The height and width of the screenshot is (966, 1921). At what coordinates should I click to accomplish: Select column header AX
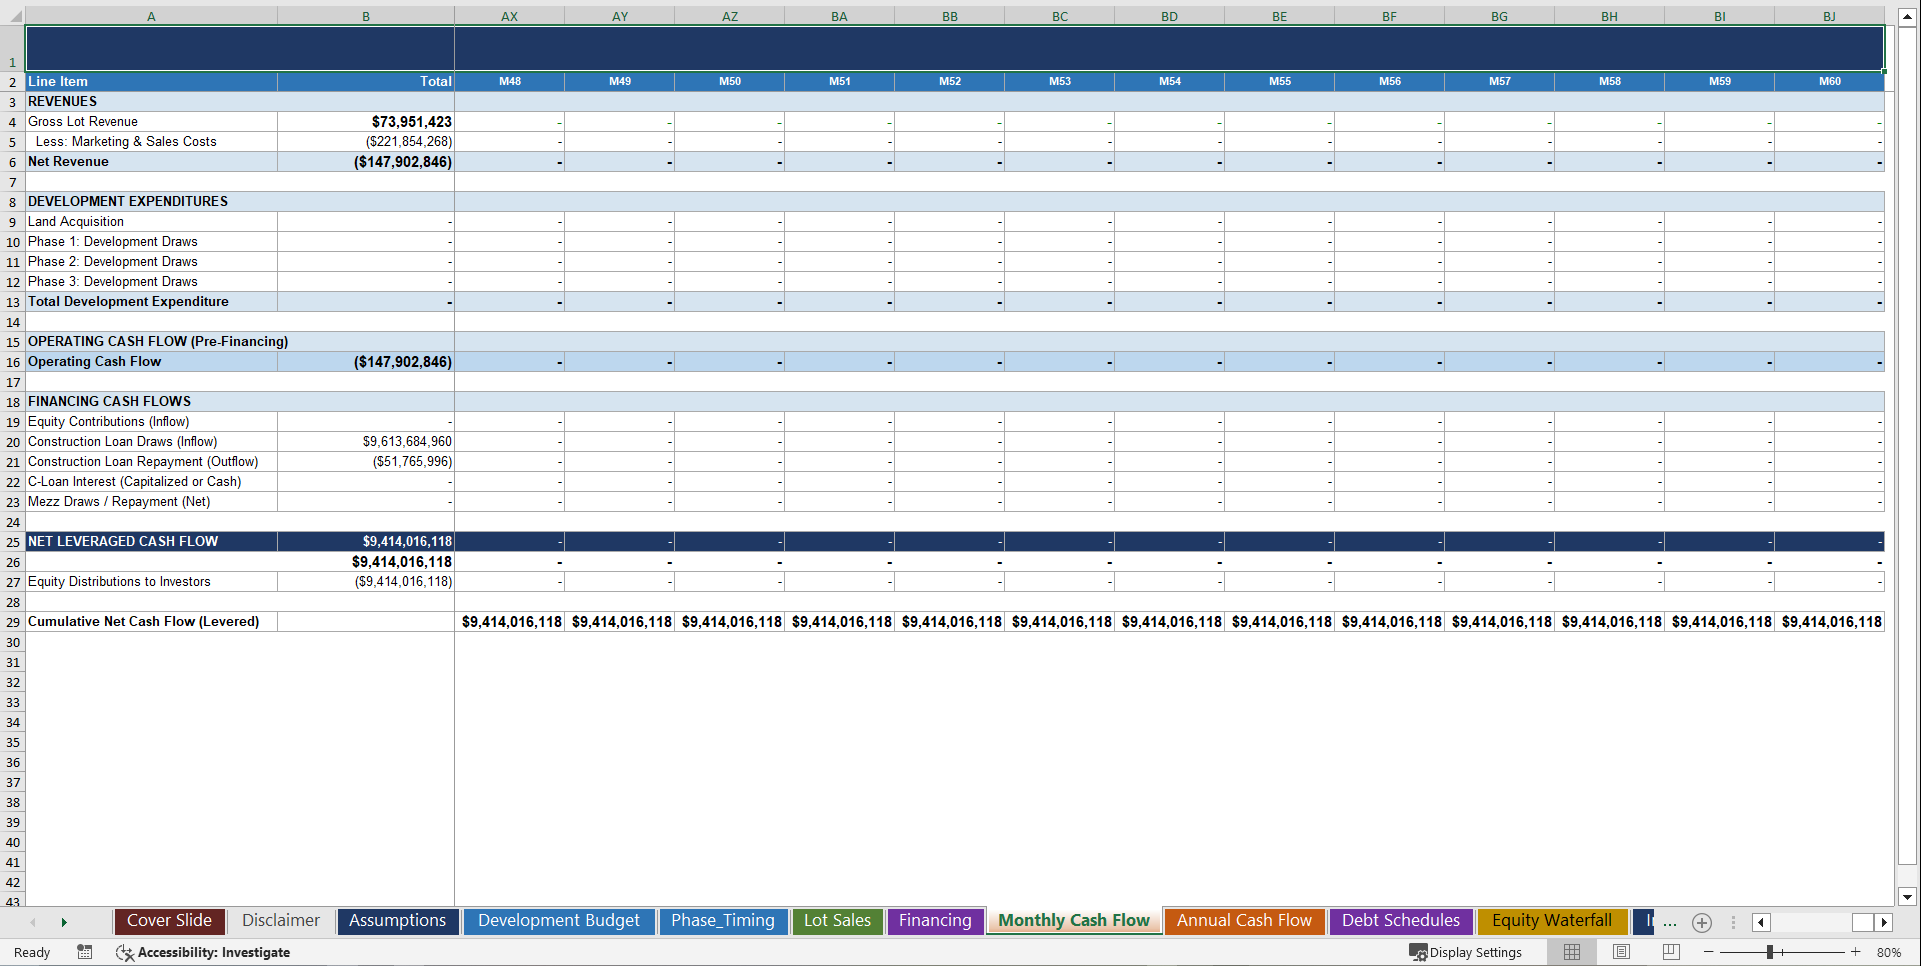click(x=510, y=16)
